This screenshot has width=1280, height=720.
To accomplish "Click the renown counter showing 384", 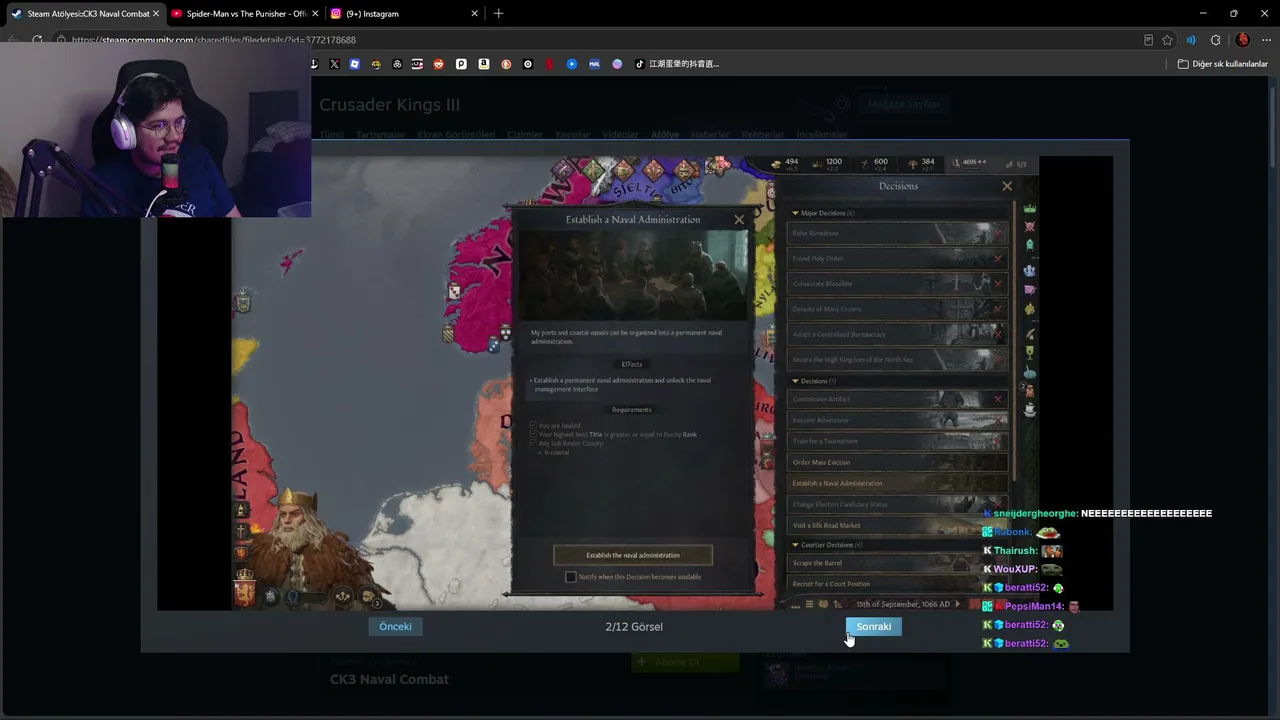I will click(x=922, y=163).
